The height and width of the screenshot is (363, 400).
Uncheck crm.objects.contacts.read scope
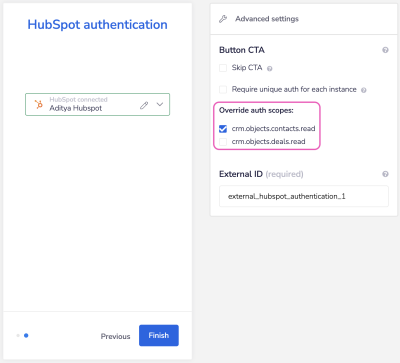click(223, 129)
